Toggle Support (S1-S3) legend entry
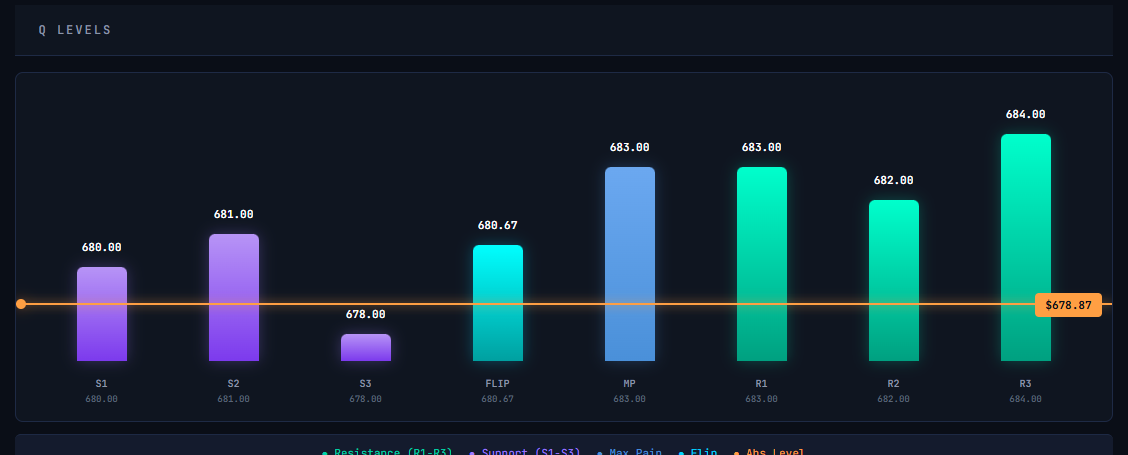 tap(525, 452)
